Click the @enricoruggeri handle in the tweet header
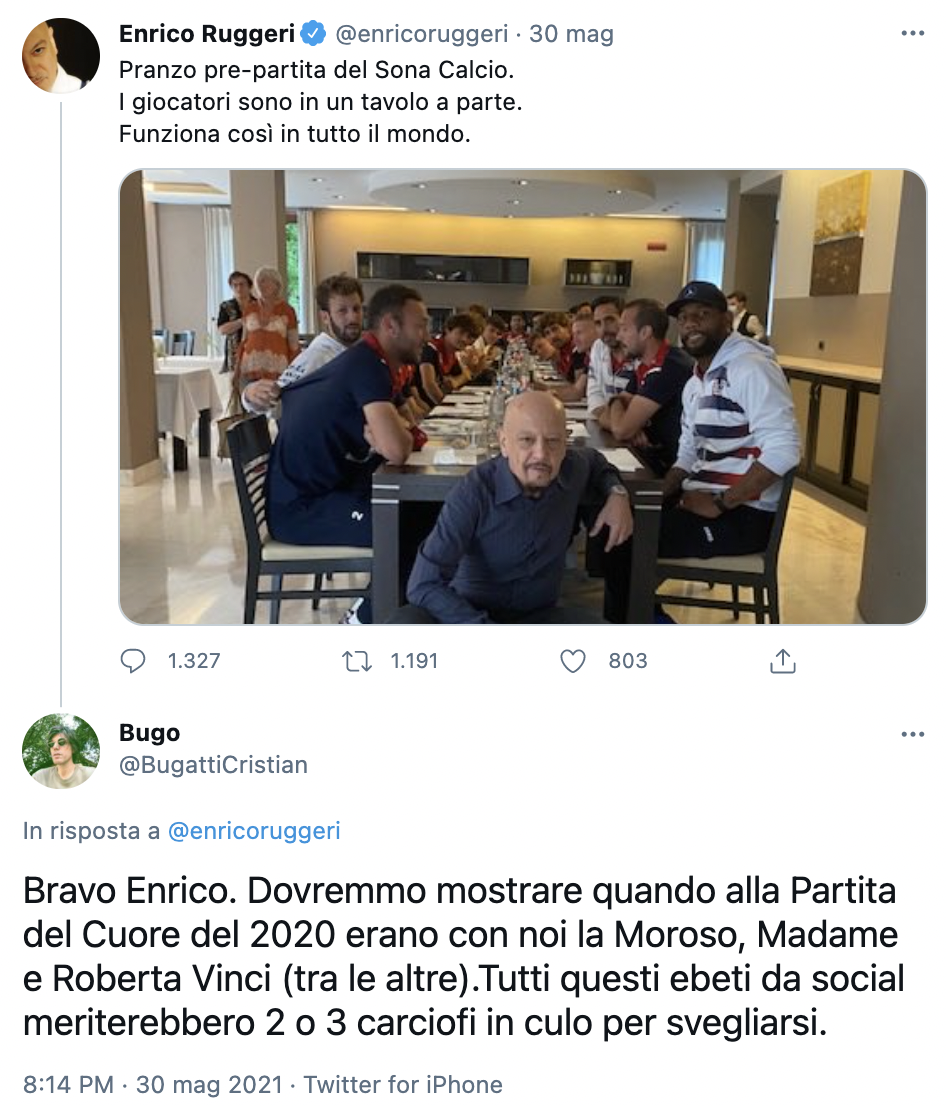The height and width of the screenshot is (1106, 946). (x=421, y=34)
